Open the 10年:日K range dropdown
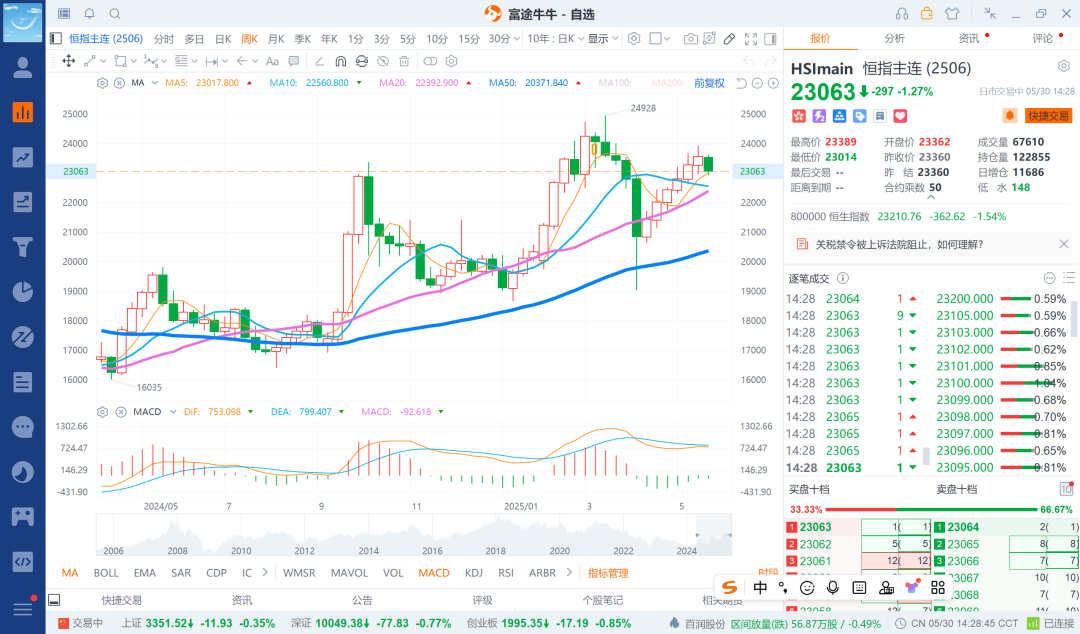 556,39
